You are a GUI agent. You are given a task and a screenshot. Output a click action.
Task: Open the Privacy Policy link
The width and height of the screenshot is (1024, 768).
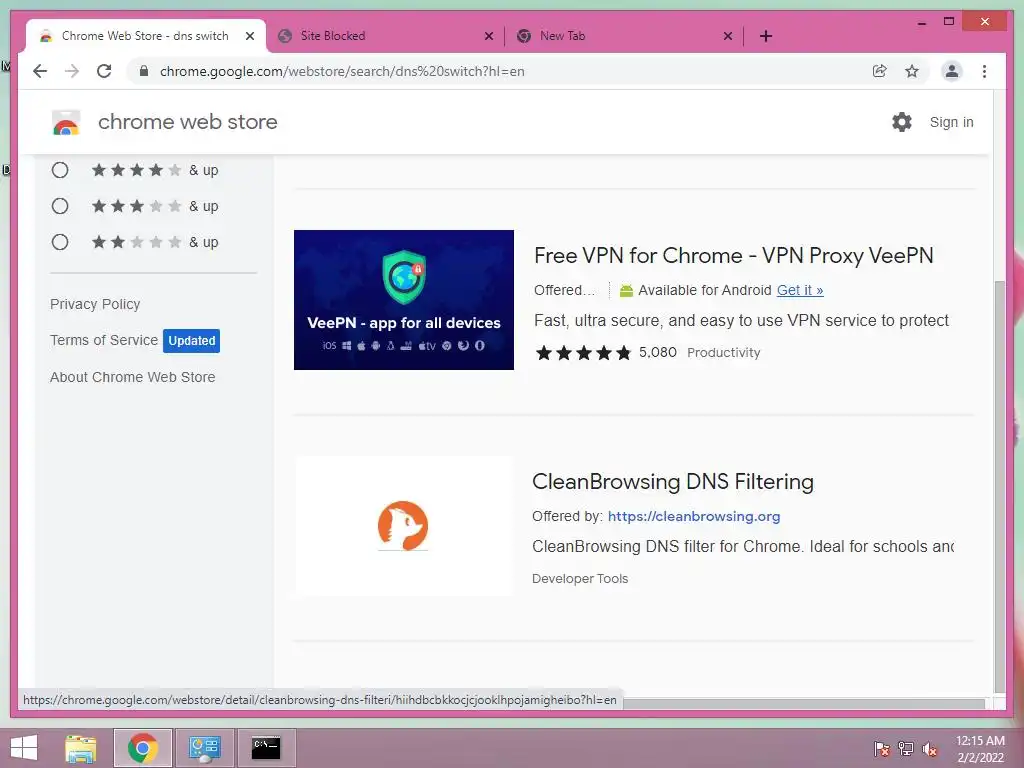(95, 304)
